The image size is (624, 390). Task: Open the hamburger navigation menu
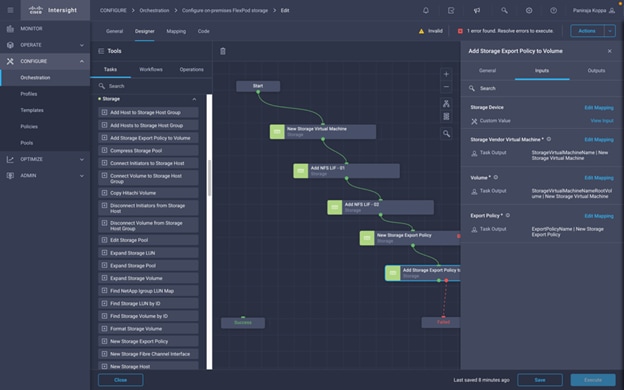[10, 10]
